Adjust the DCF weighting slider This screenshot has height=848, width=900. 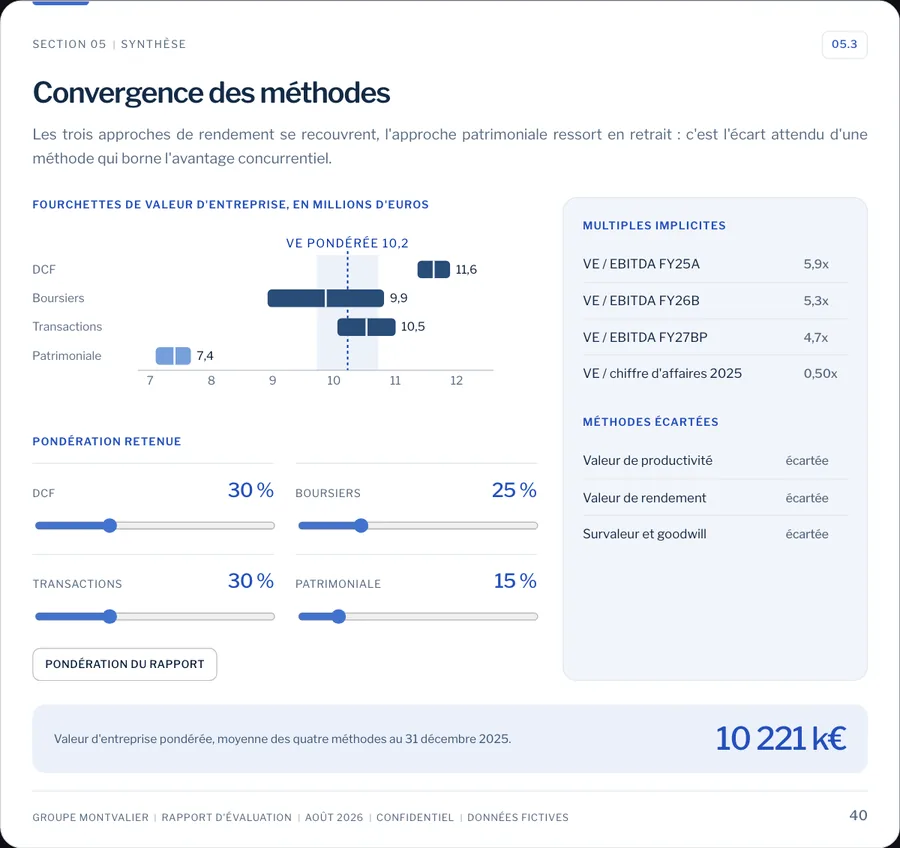coord(154,525)
